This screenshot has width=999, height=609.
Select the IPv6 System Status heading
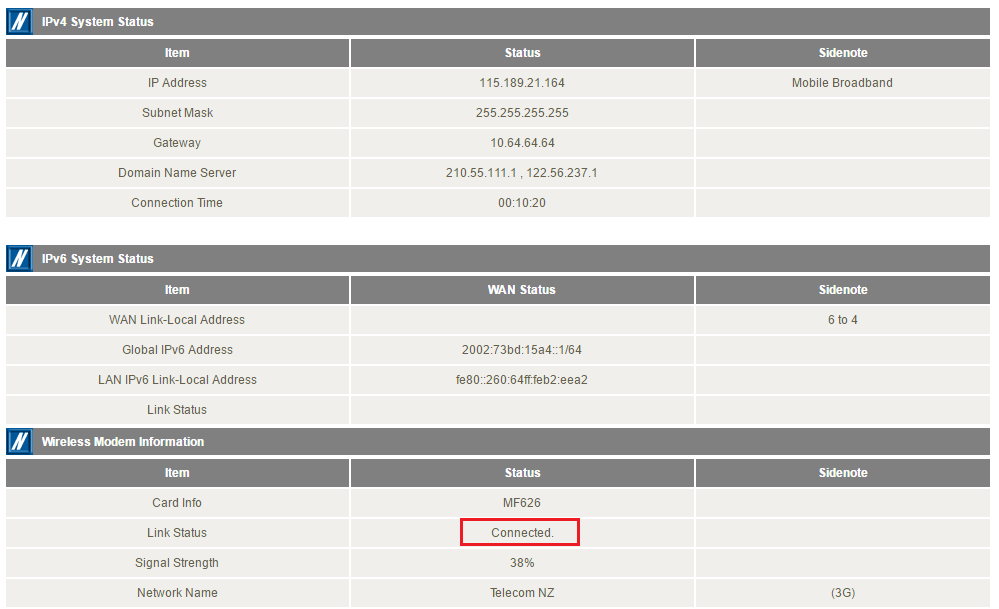click(97, 259)
